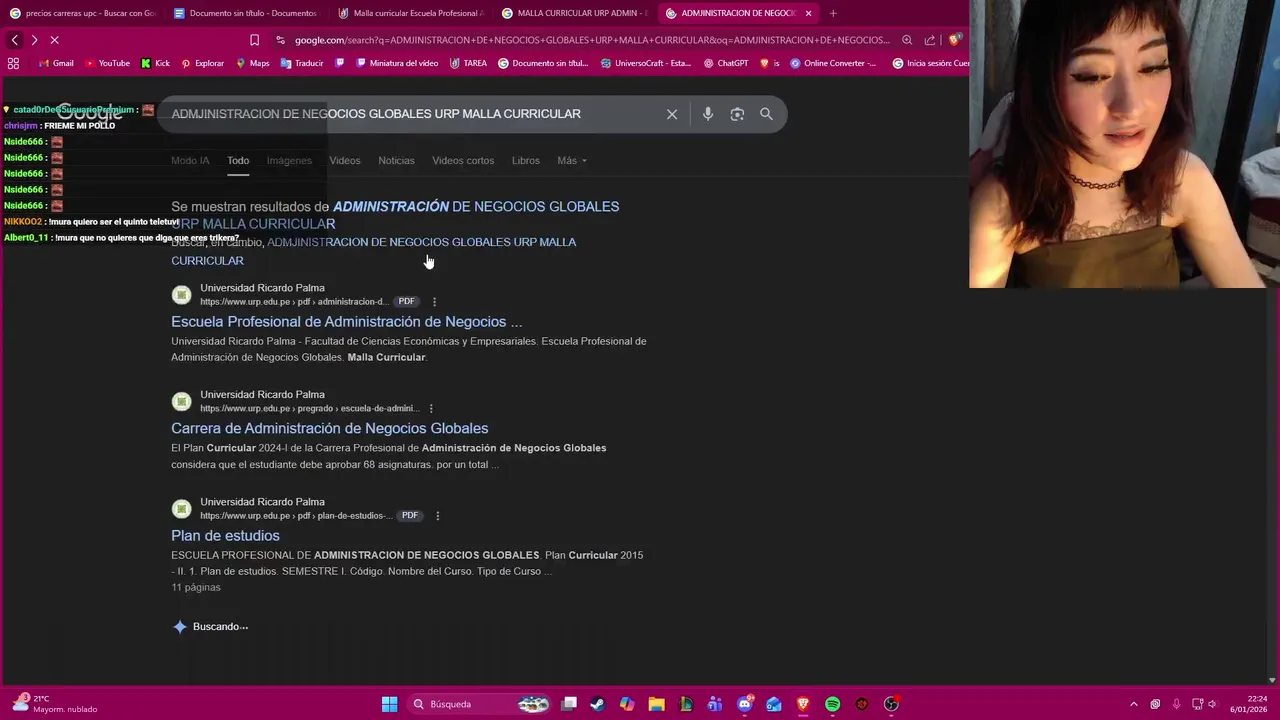Open Miniatura del vídeo bookmark
The image size is (1280, 720).
point(397,63)
